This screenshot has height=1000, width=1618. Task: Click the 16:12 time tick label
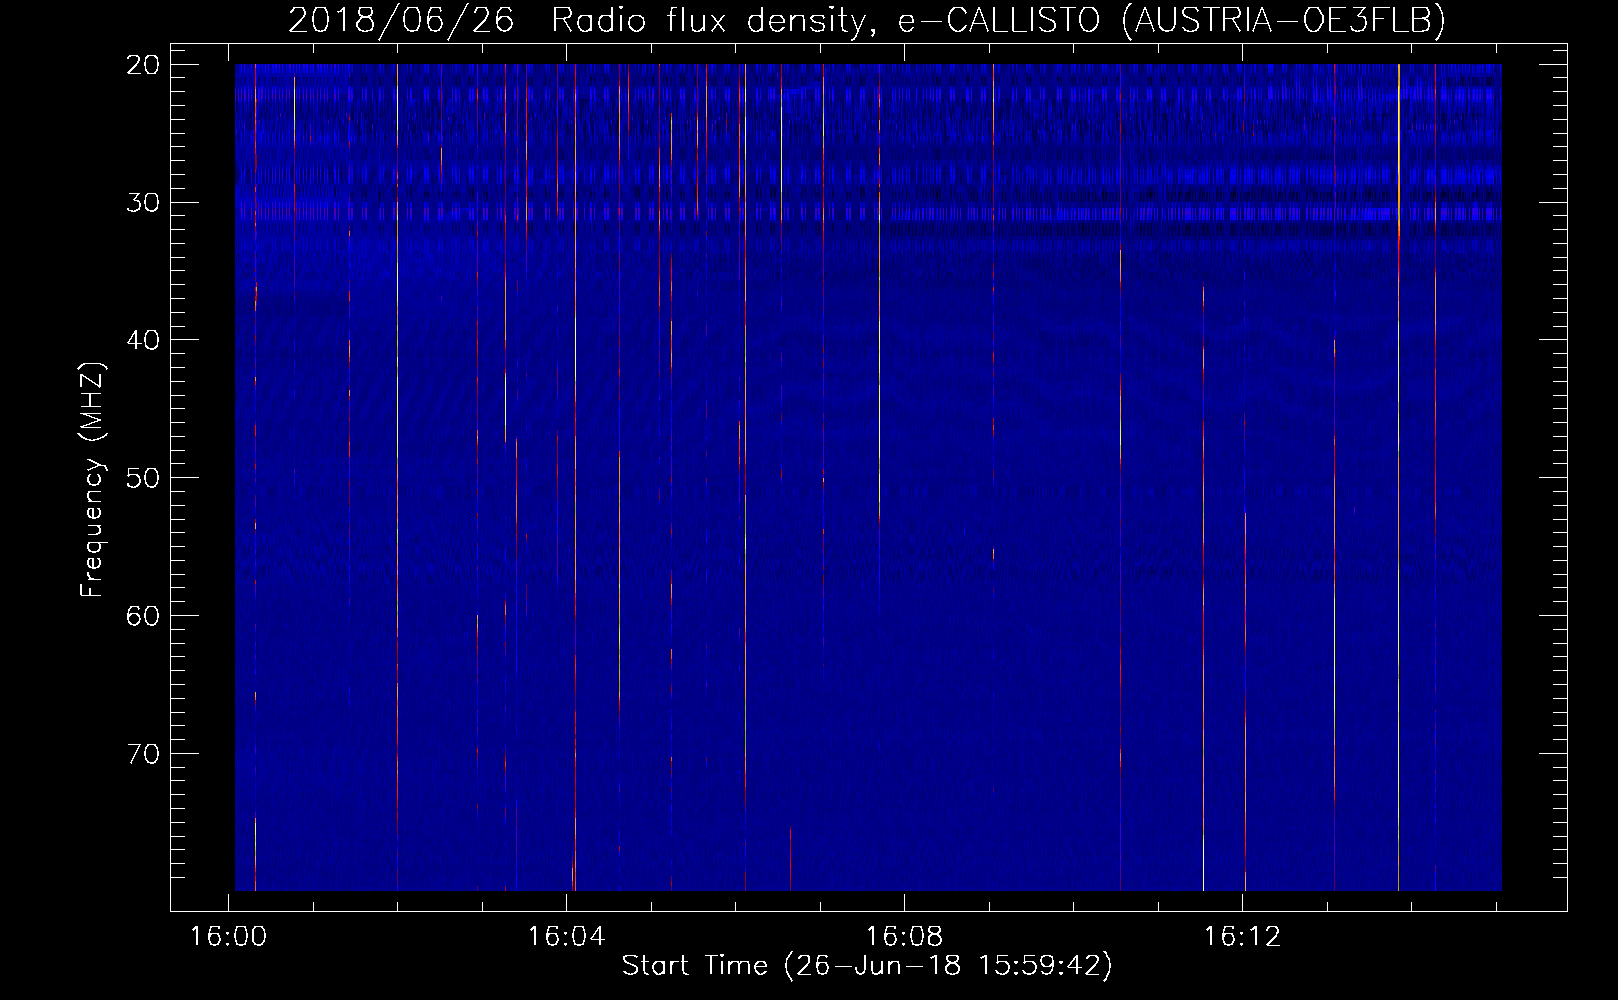(1241, 937)
